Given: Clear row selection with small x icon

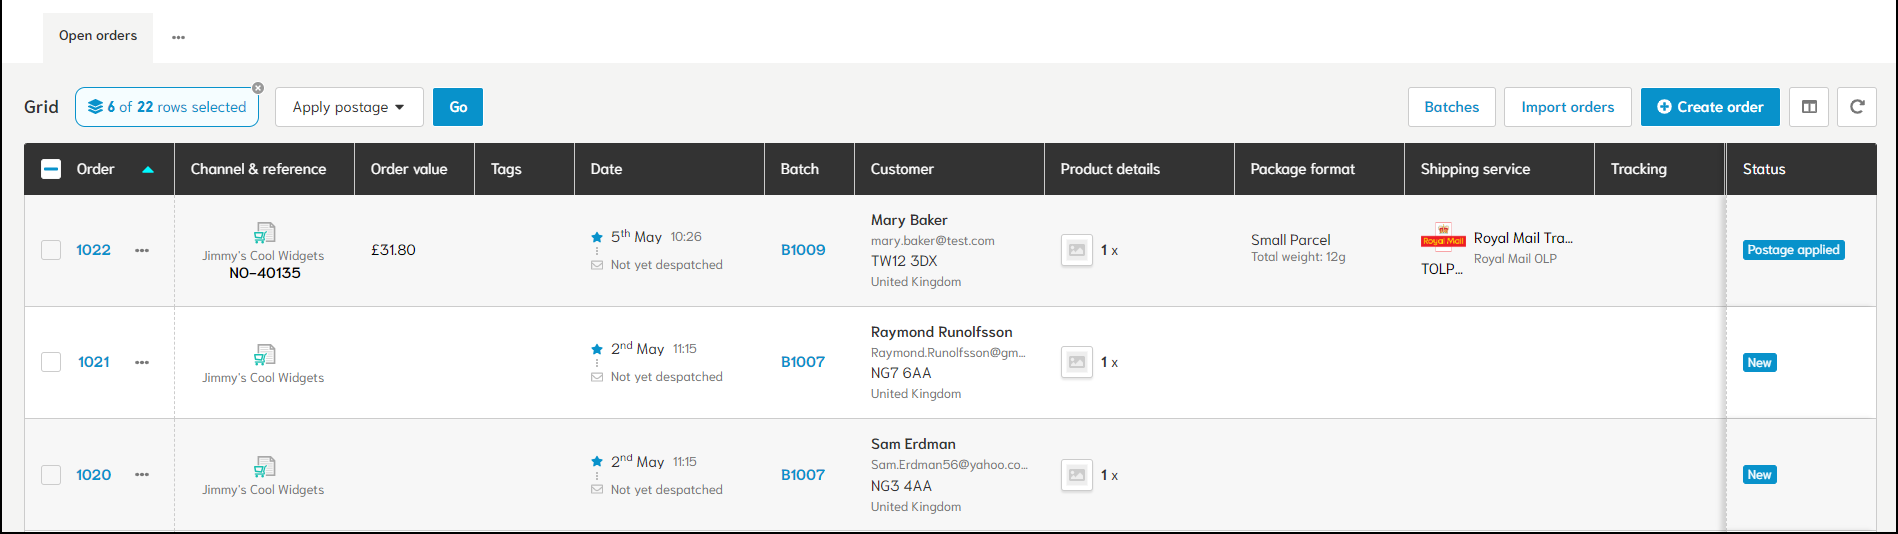Looking at the screenshot, I should point(258,88).
